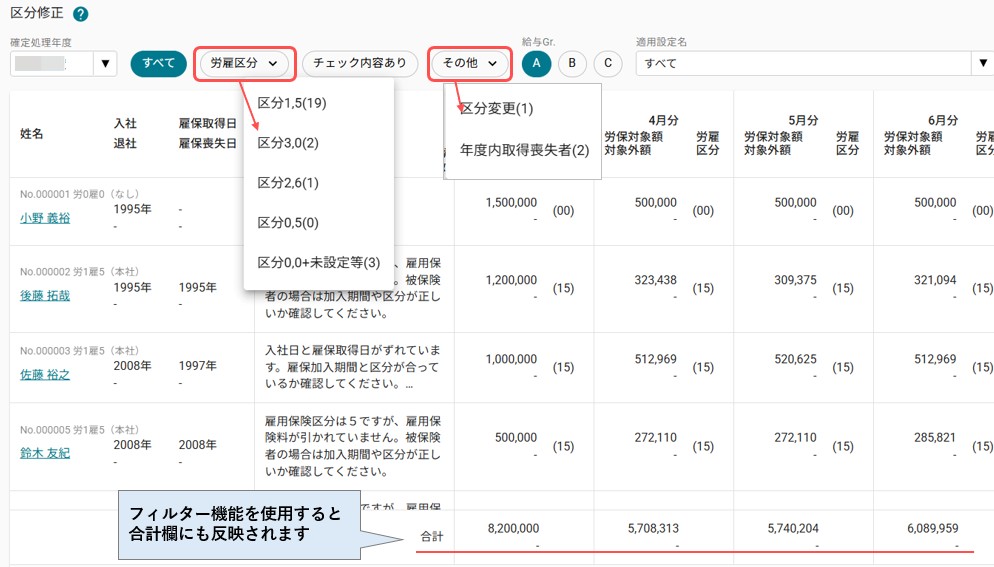Click the 確定処理年度 year field
Image resolution: width=994 pixels, height=567 pixels.
pyautogui.click(x=52, y=63)
